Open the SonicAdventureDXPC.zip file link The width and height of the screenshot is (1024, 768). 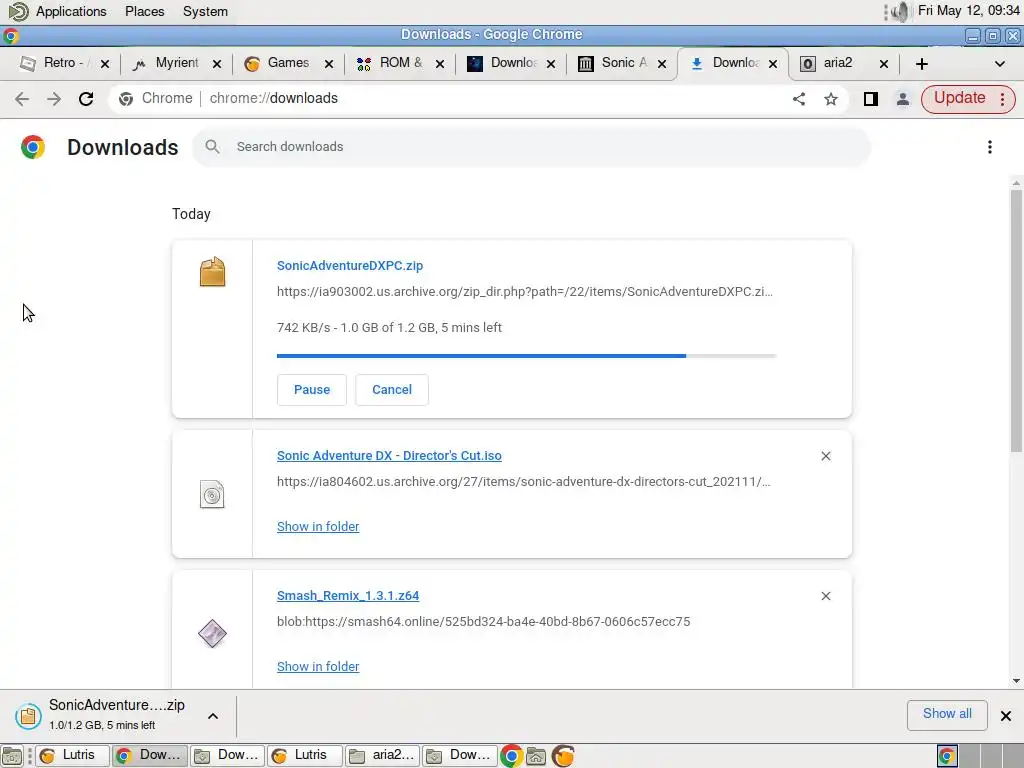pos(350,266)
